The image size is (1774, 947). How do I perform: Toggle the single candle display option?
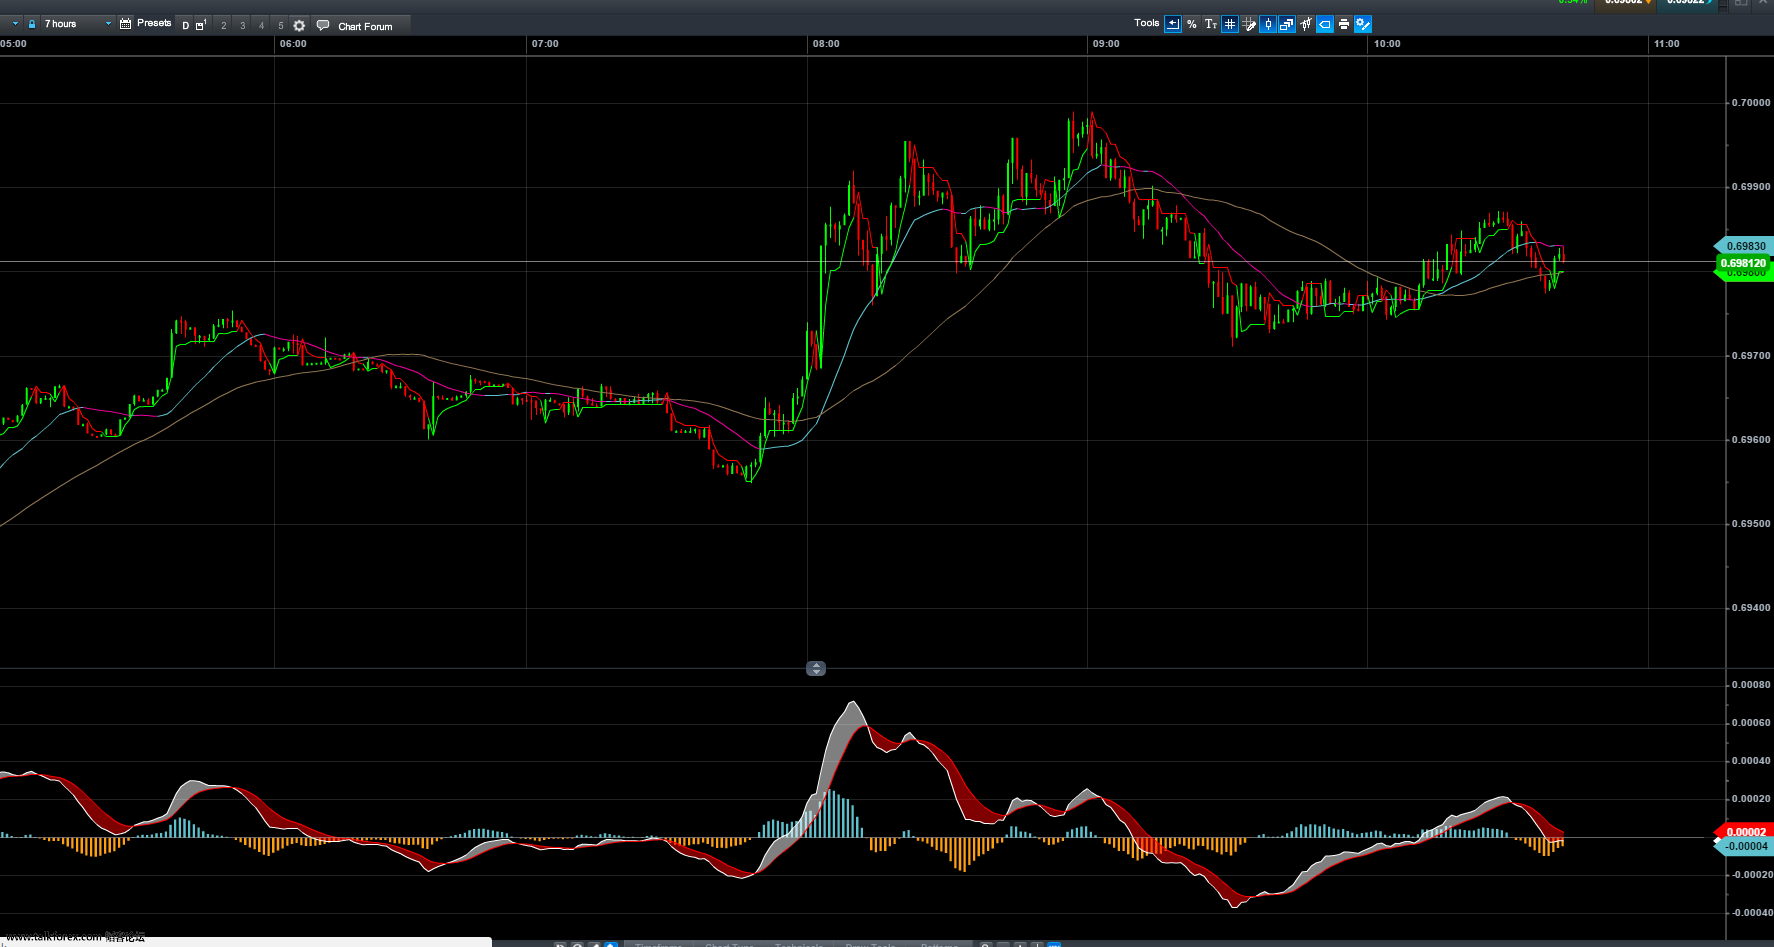1268,24
